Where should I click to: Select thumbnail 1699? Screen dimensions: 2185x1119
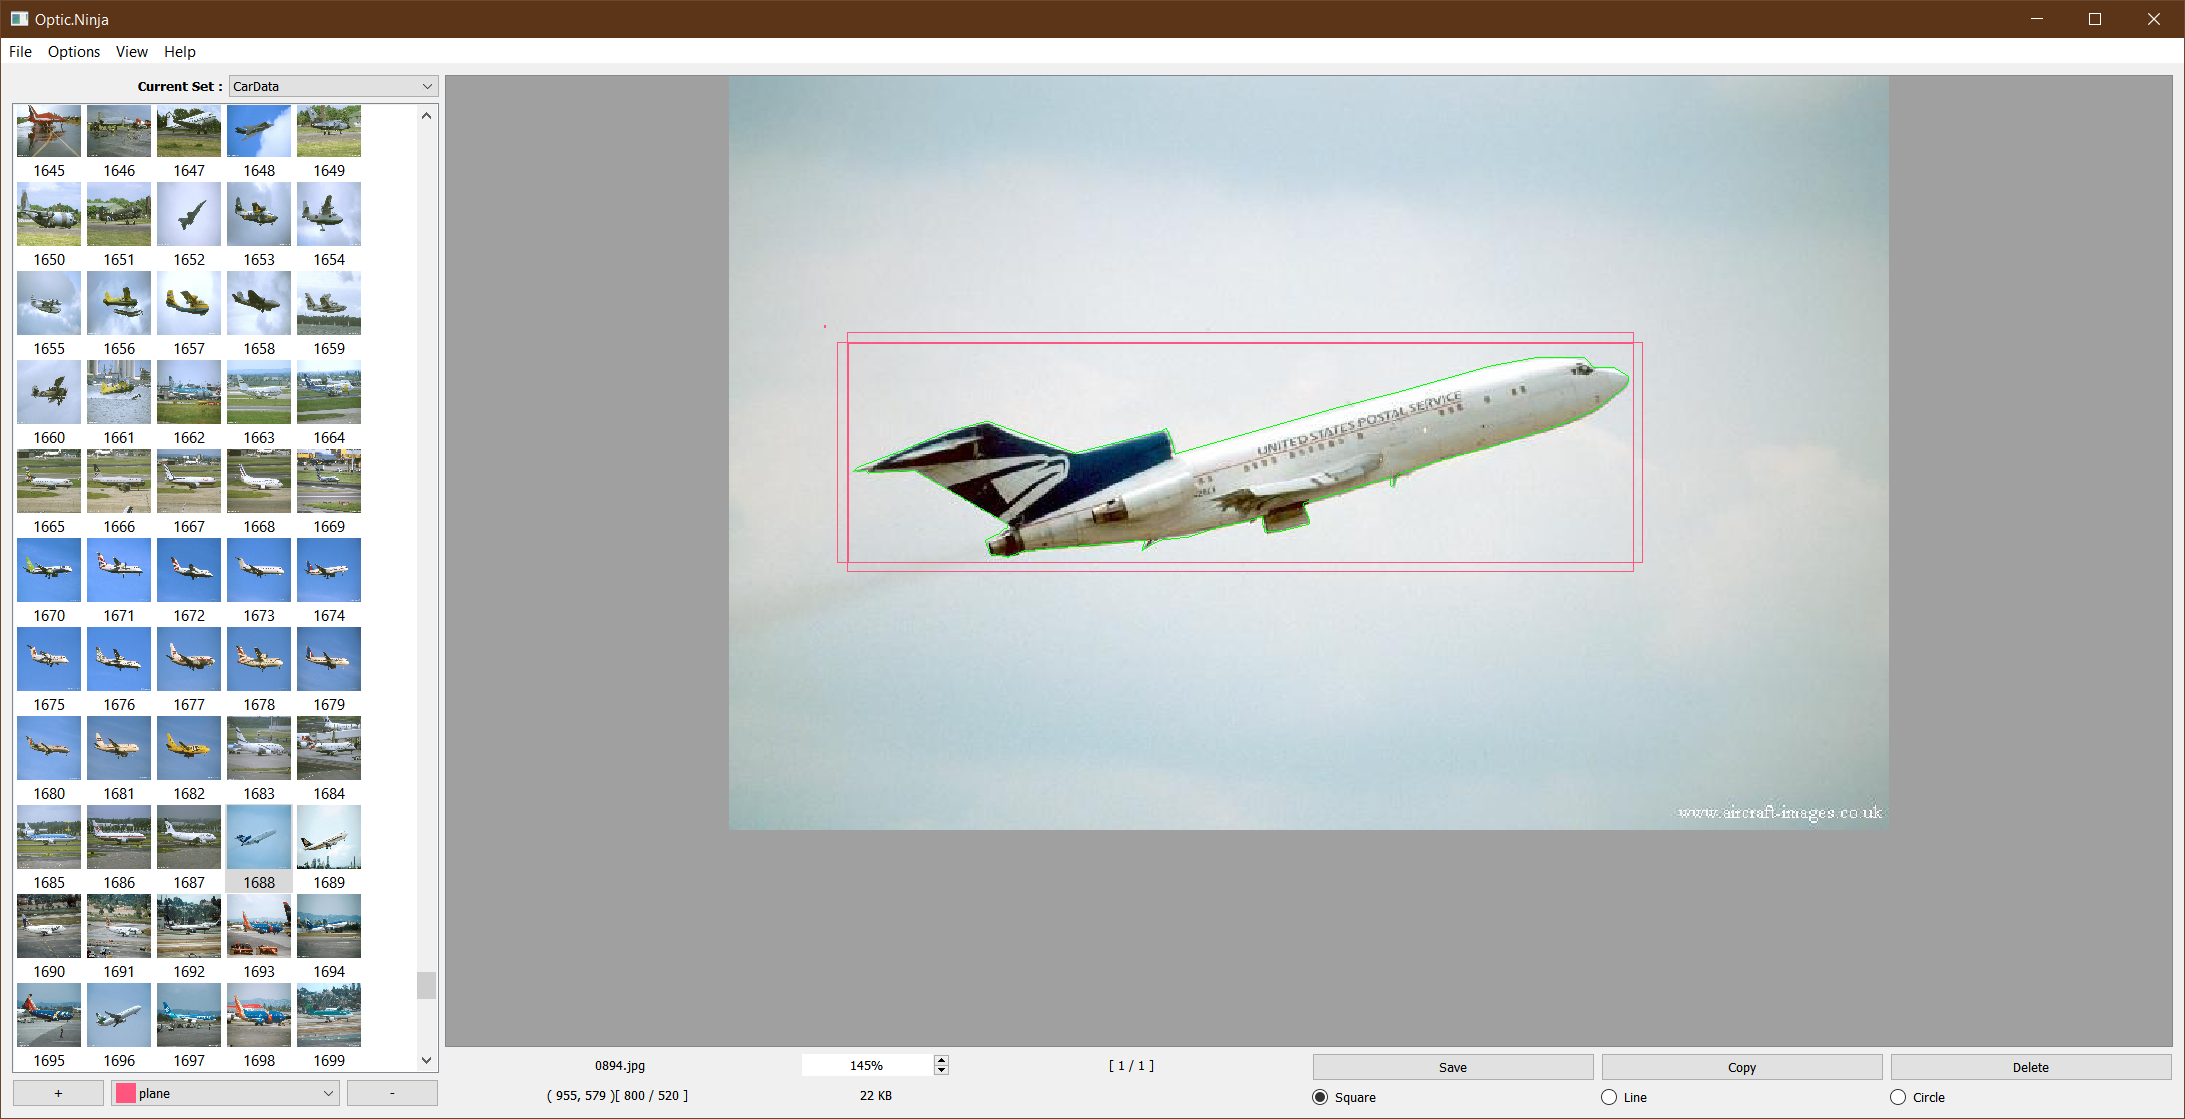coord(329,1015)
